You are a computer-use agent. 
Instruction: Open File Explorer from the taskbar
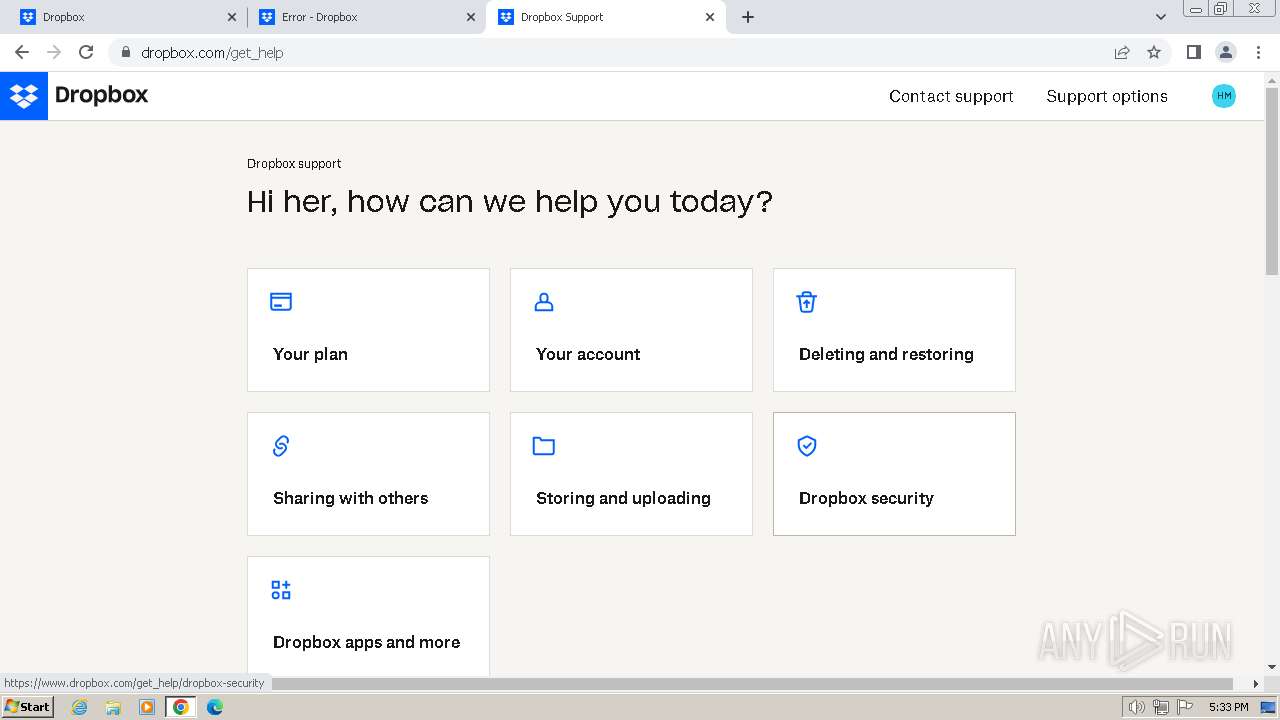click(x=113, y=707)
